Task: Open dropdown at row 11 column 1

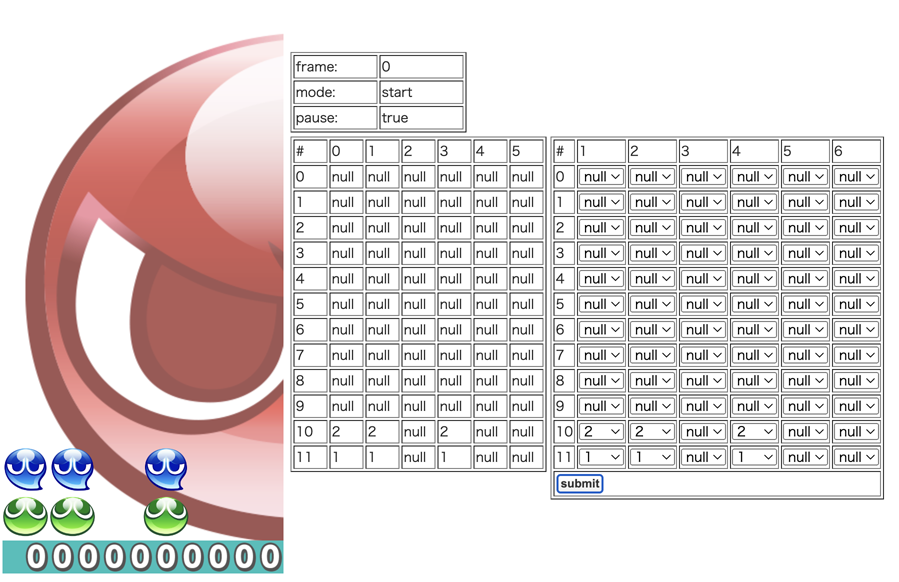Action: (x=601, y=457)
